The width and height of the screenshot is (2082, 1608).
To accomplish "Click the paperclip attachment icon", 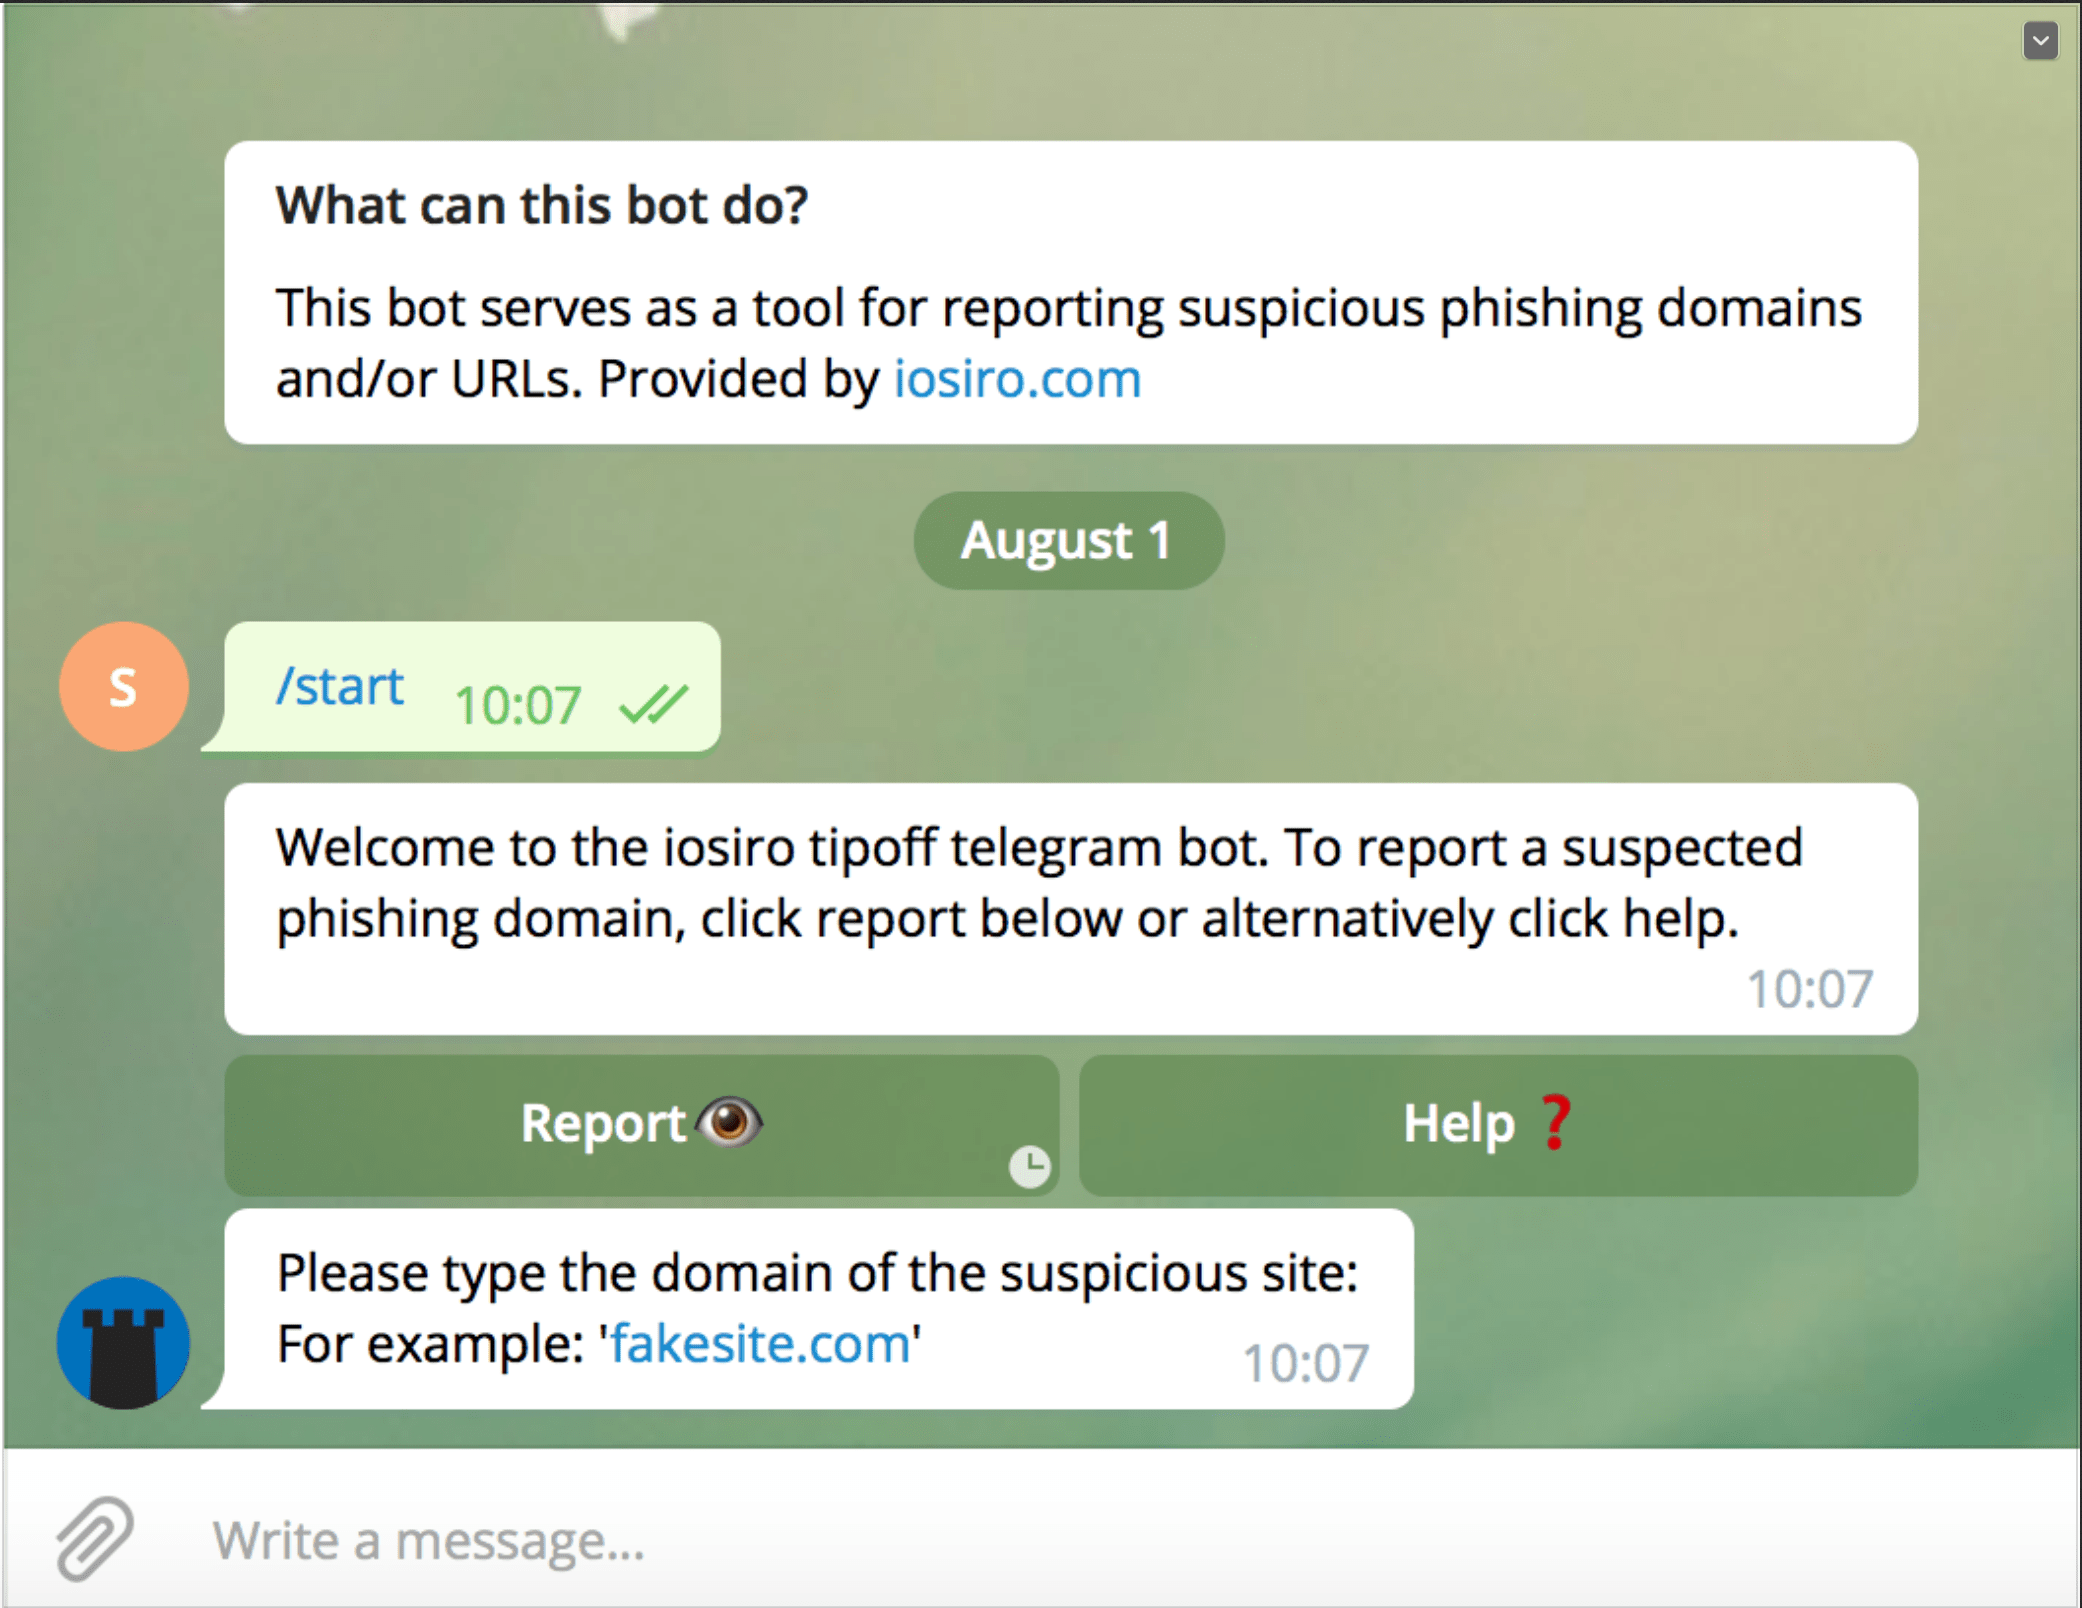I will (94, 1538).
